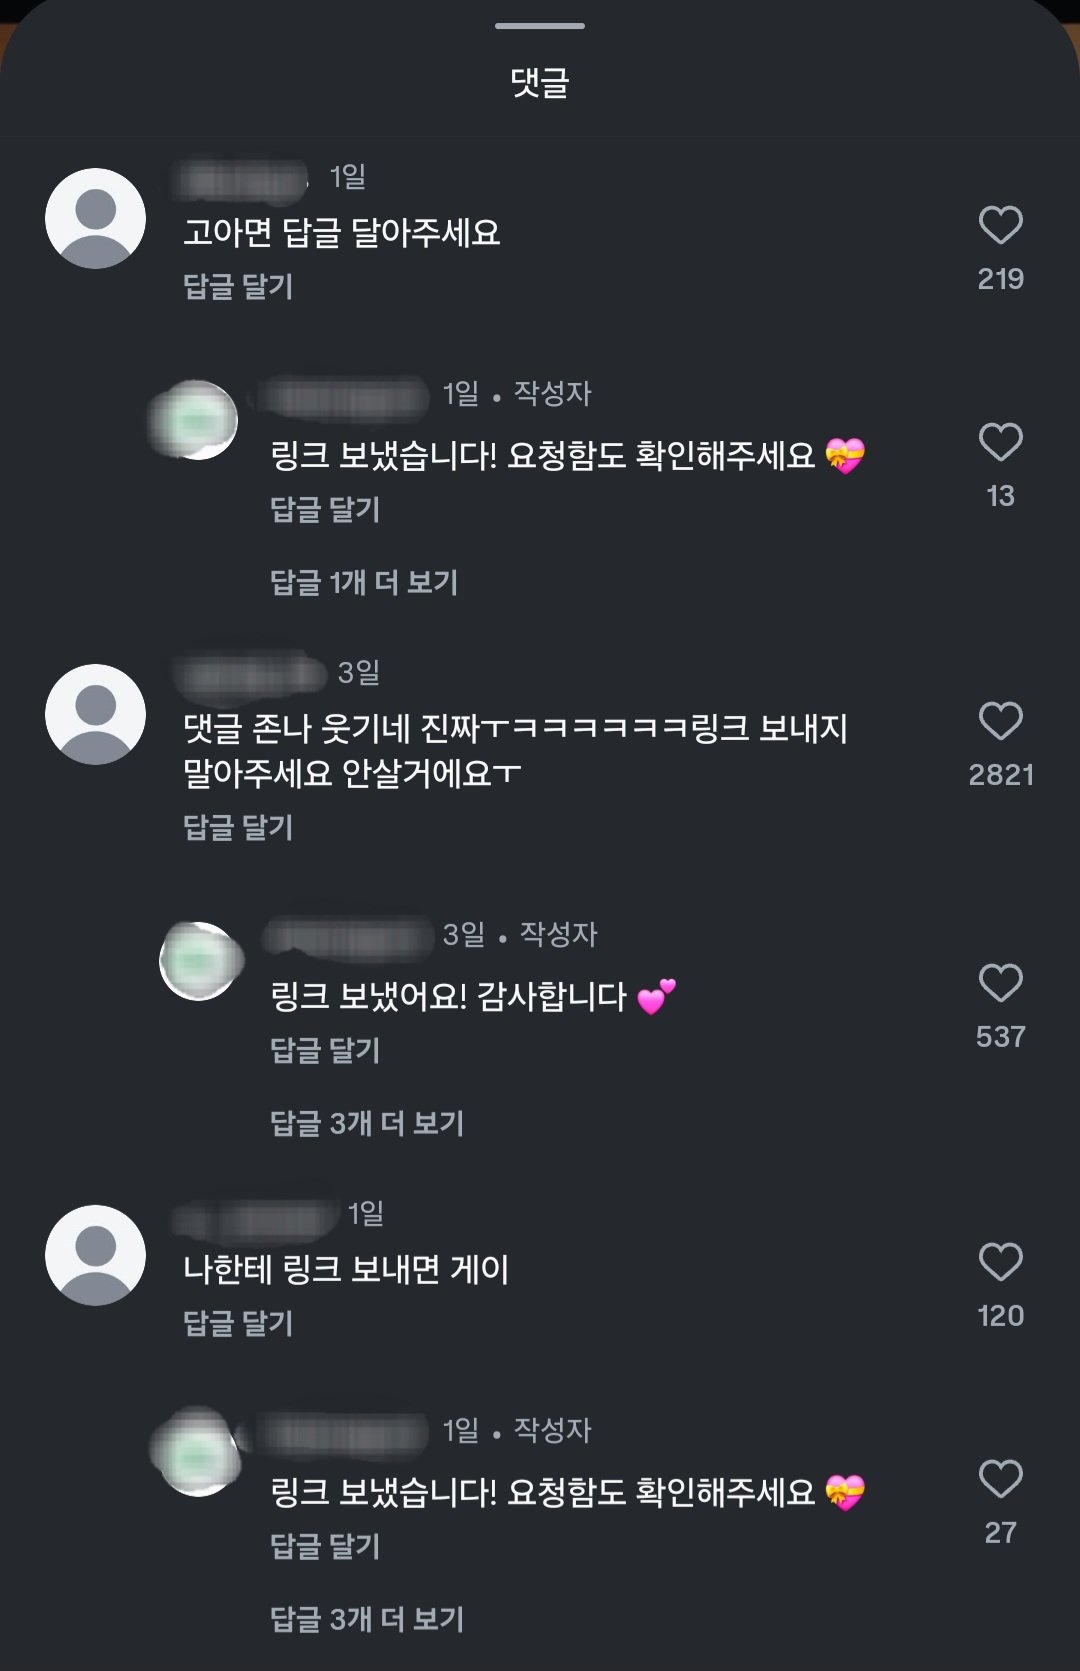Reply to the 27-like author reply
The width and height of the screenshot is (1080, 1671).
click(325, 1546)
